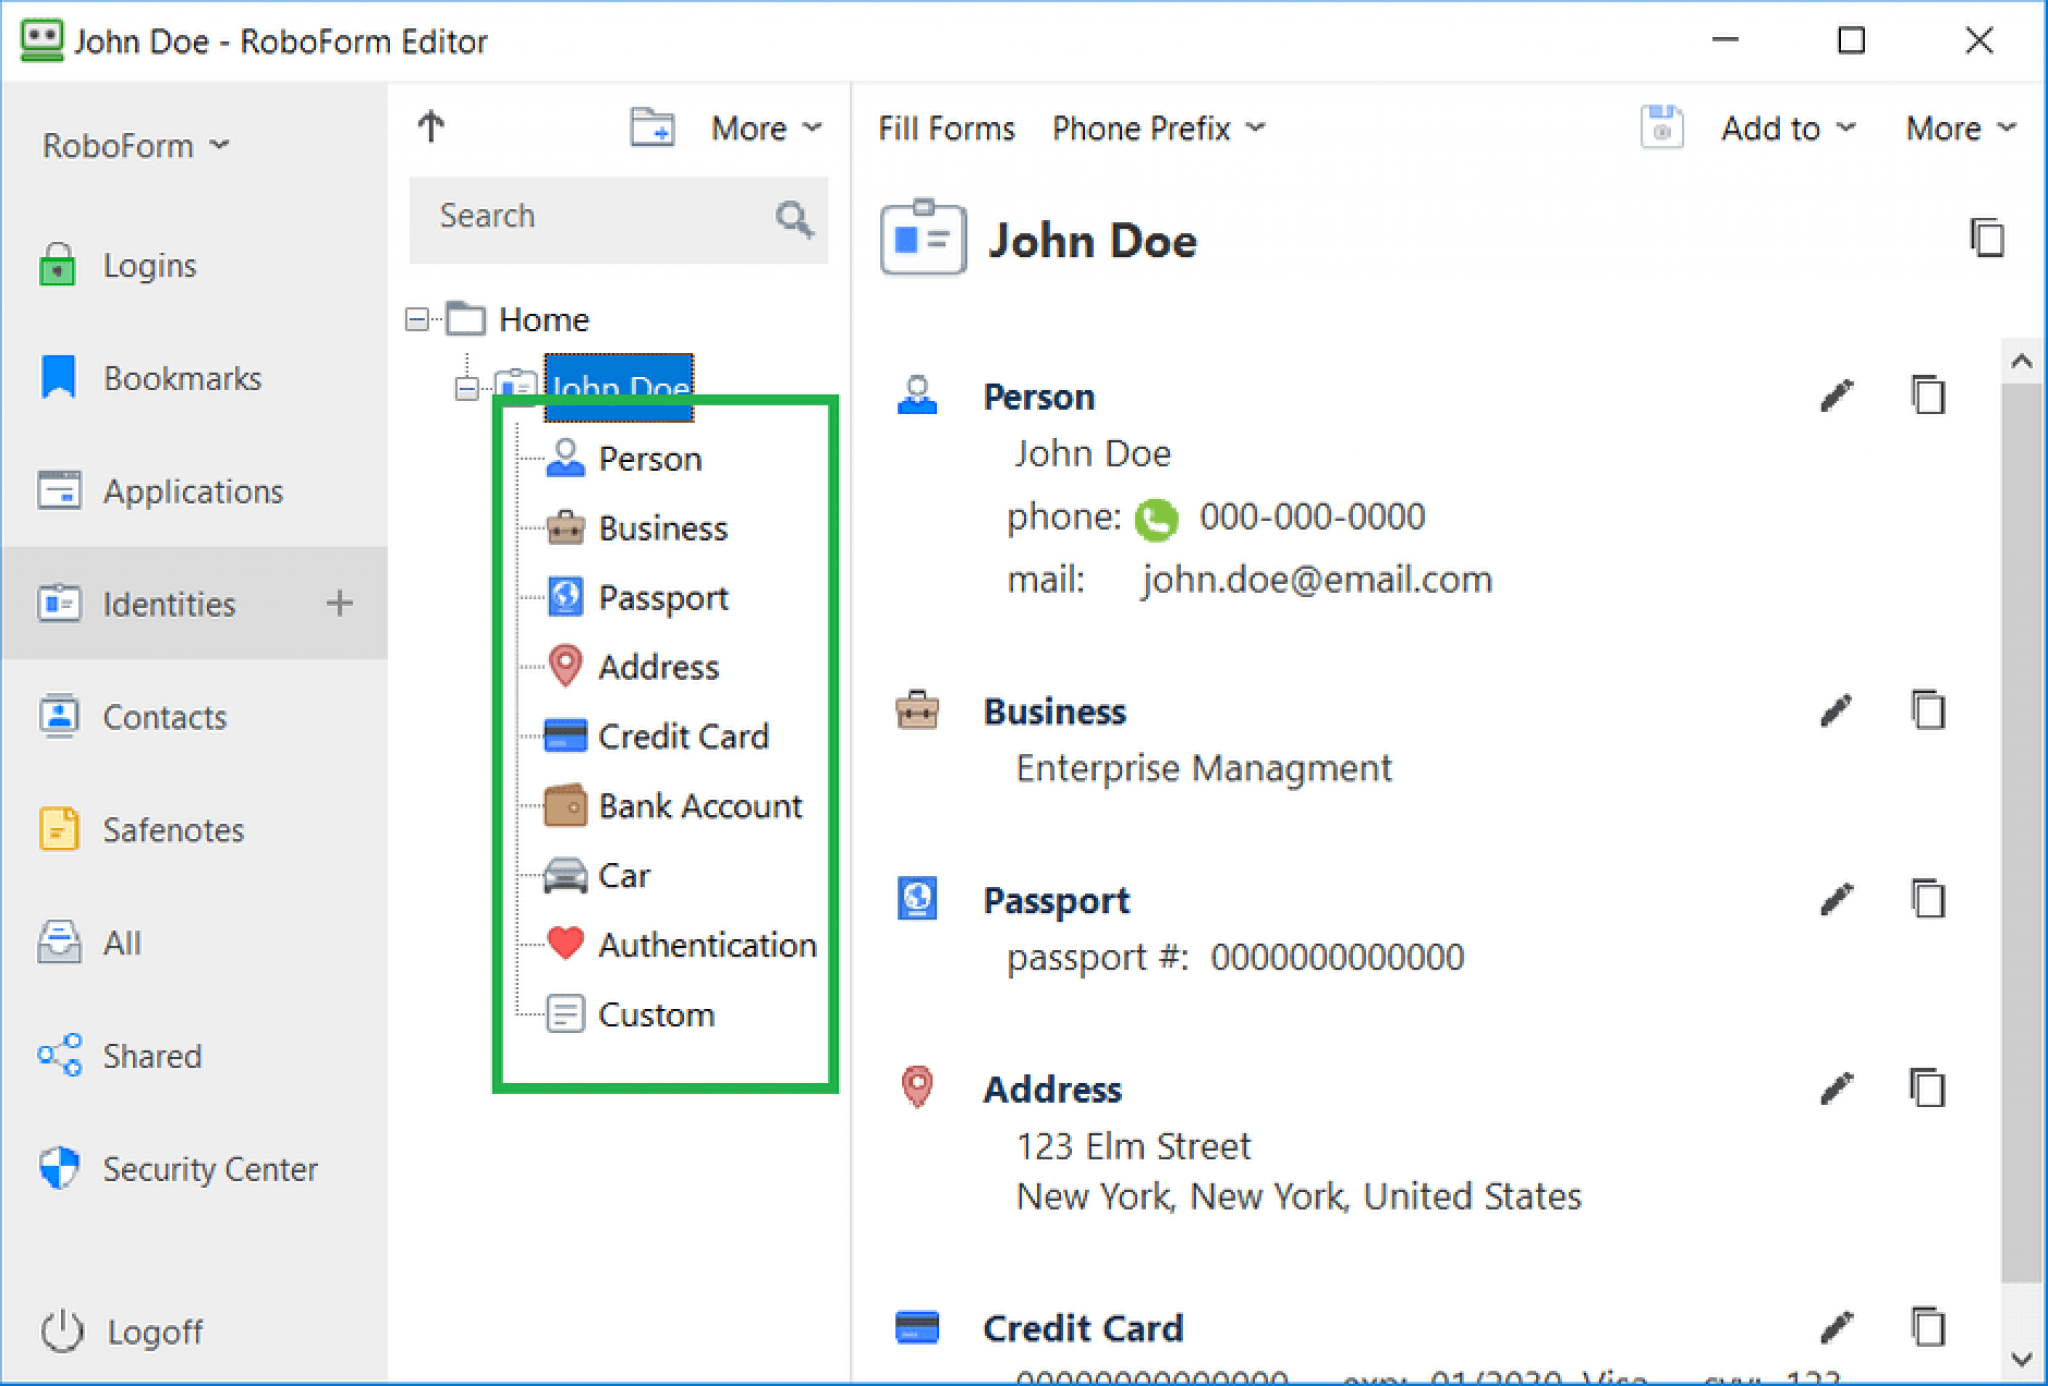Expand the Add to dropdown
The width and height of the screenshot is (2048, 1386).
coord(1787,128)
